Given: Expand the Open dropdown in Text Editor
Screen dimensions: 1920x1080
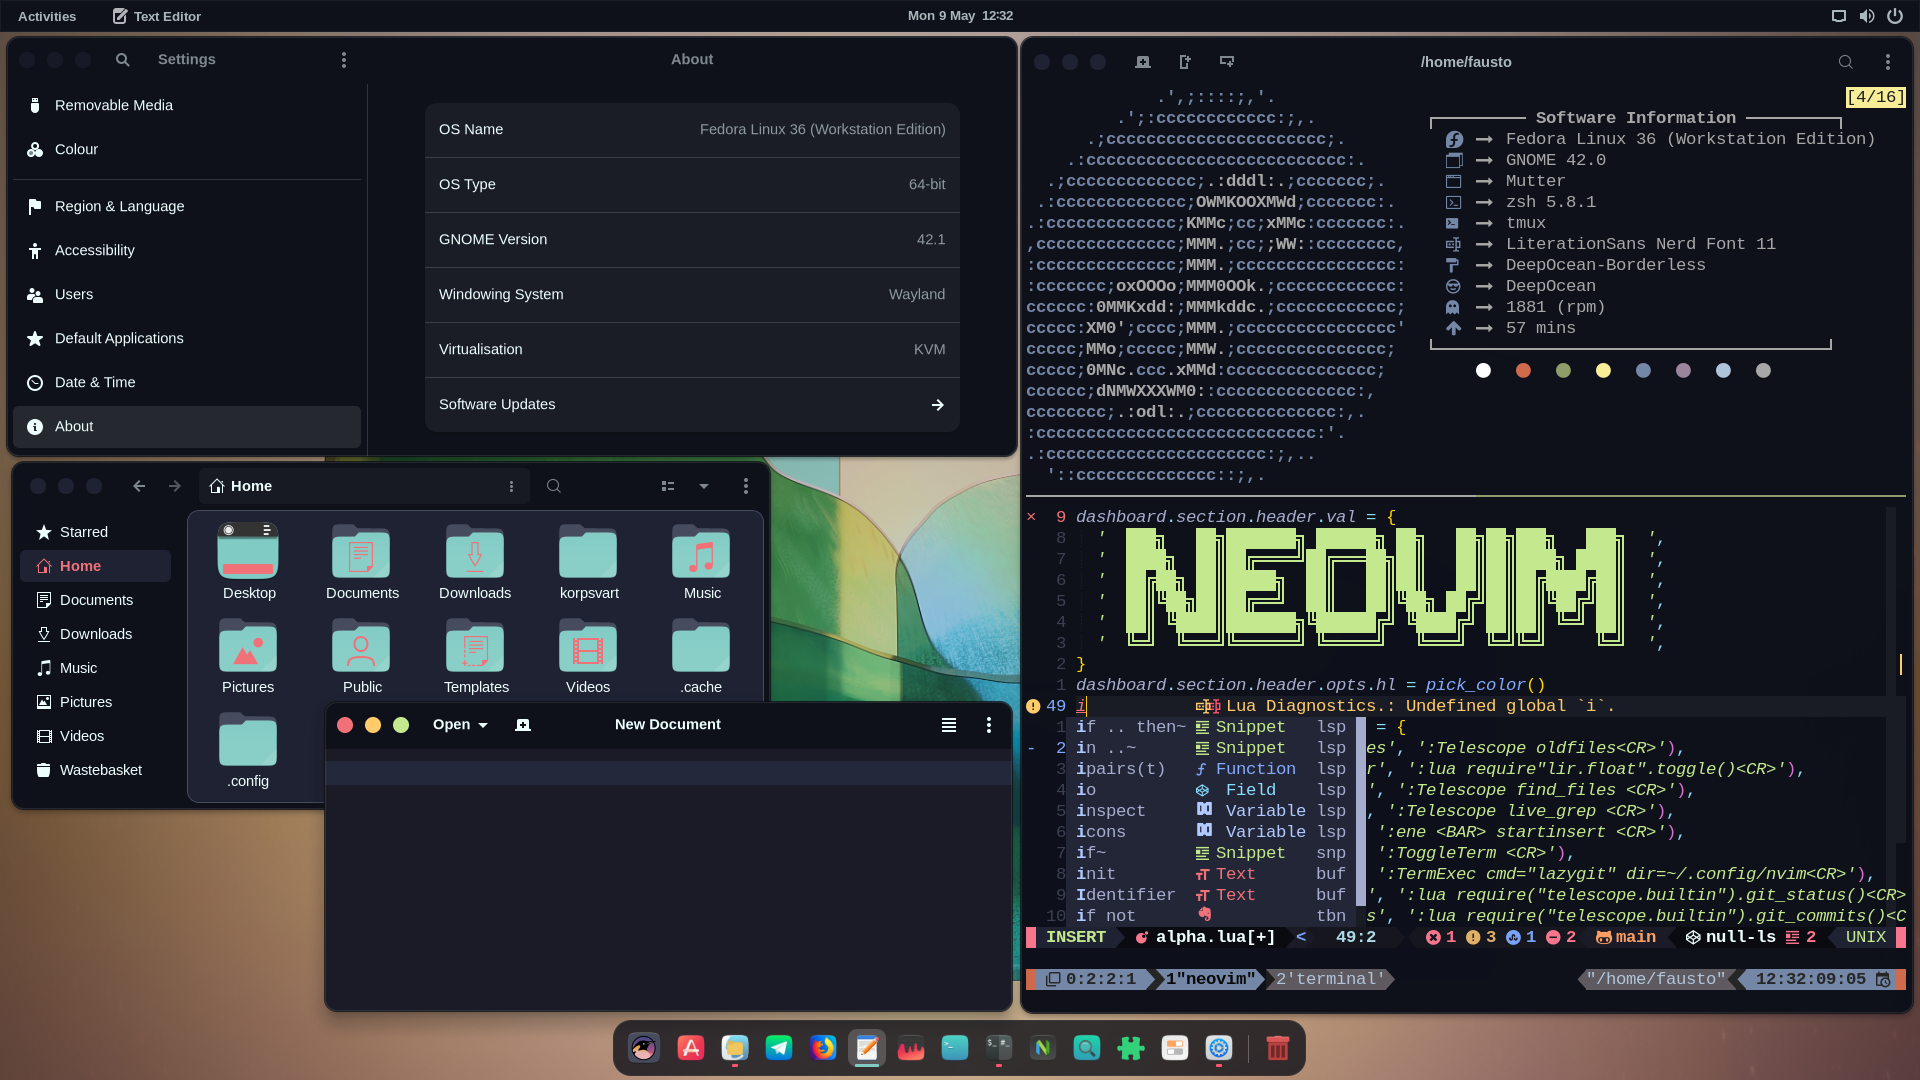Looking at the screenshot, I should coord(460,725).
